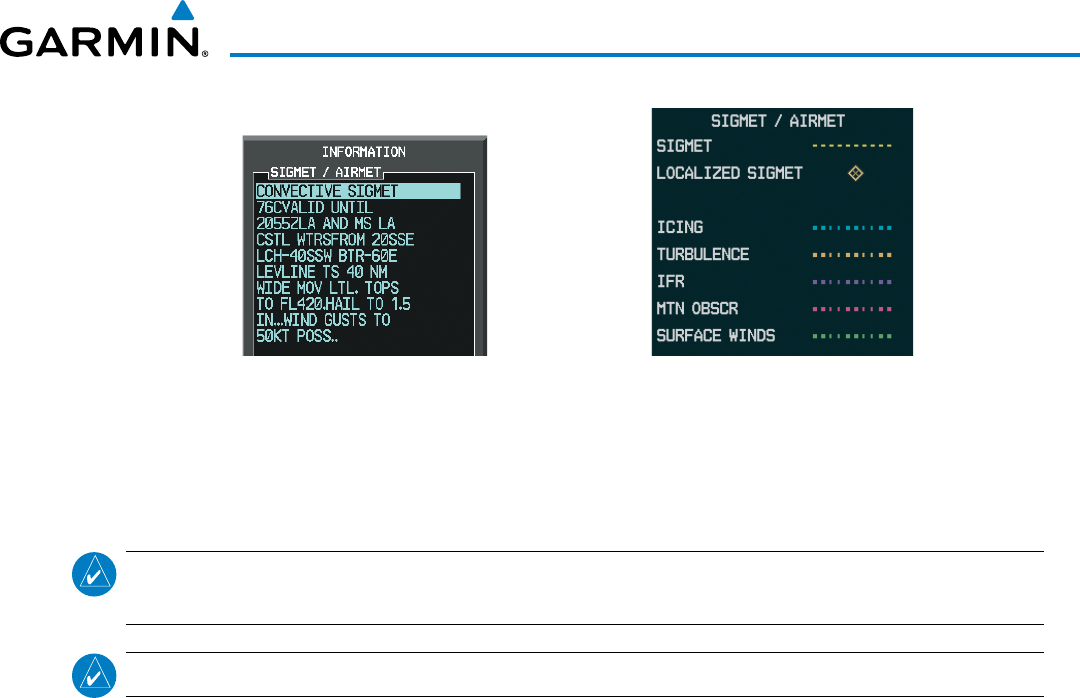Click the 'LCH-40SSW BTR-60E' line

(327, 256)
